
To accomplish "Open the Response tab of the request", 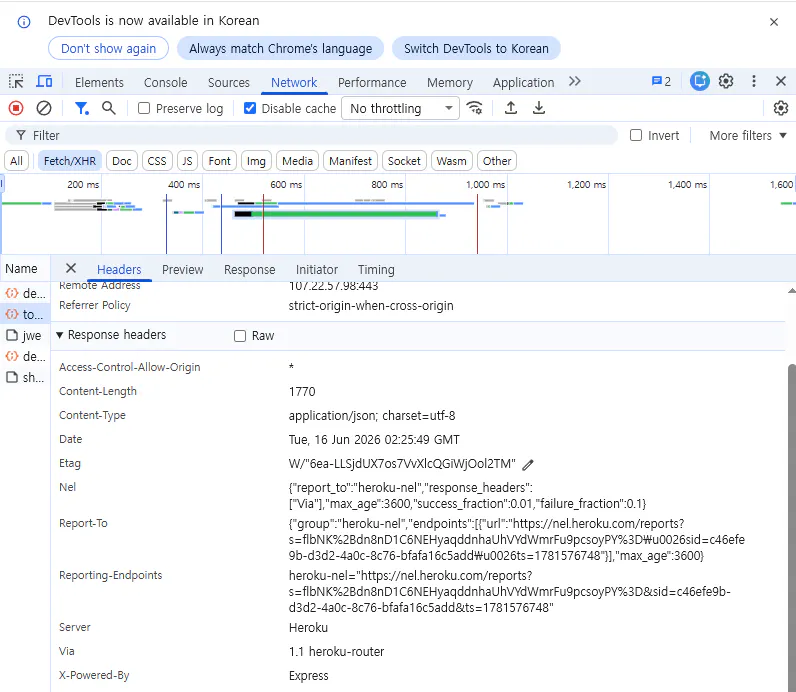I will tap(250, 270).
